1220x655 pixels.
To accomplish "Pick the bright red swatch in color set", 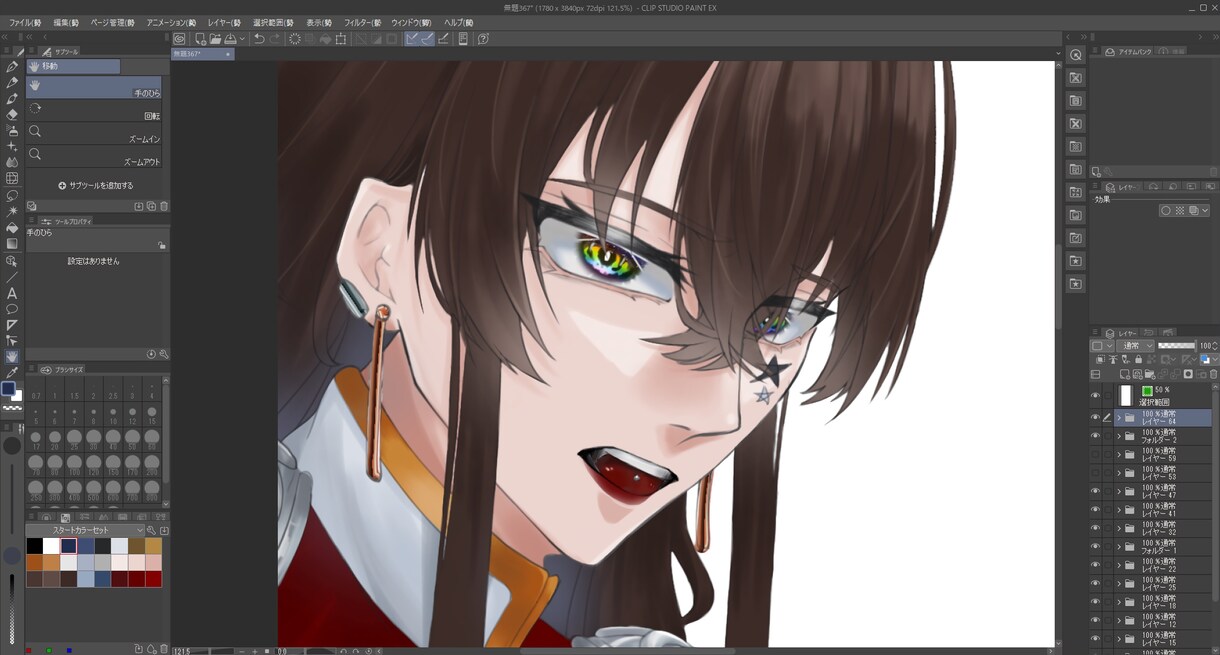I will coord(153,578).
